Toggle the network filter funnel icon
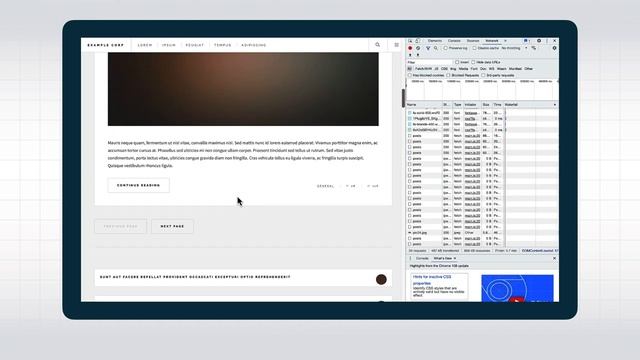This screenshot has height=360, width=640. [428, 48]
